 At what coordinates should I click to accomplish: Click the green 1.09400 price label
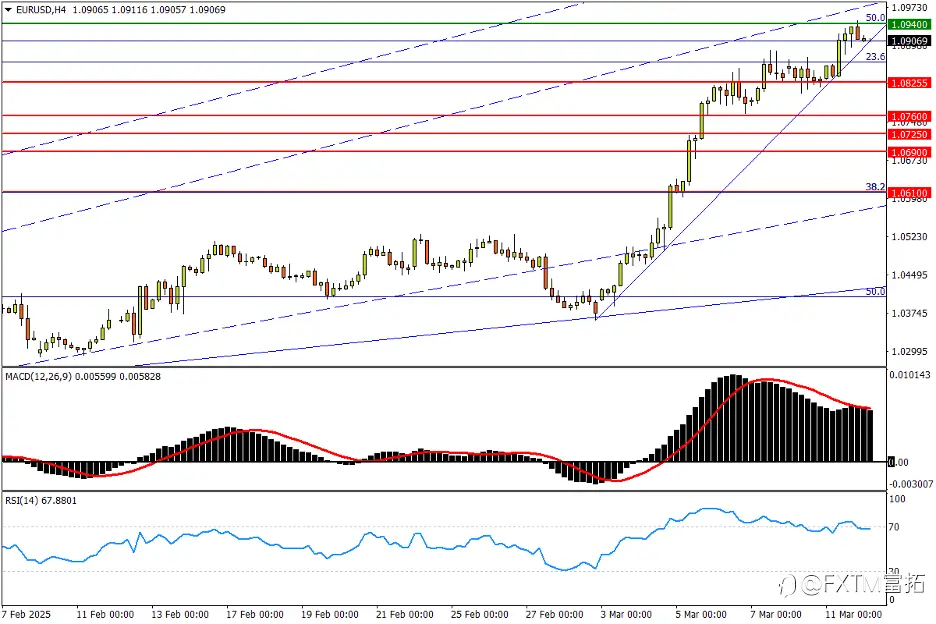pyautogui.click(x=909, y=24)
